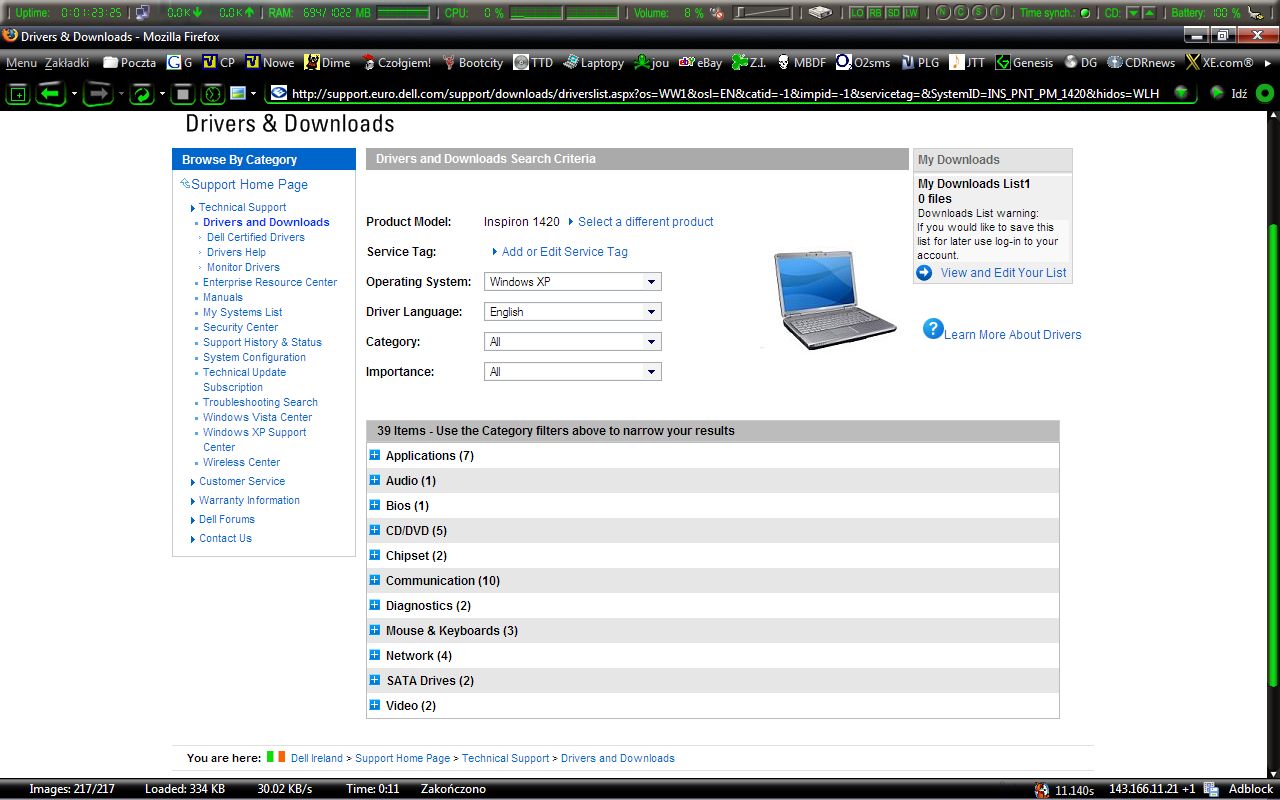Open the Driver Language dropdown

(x=572, y=312)
